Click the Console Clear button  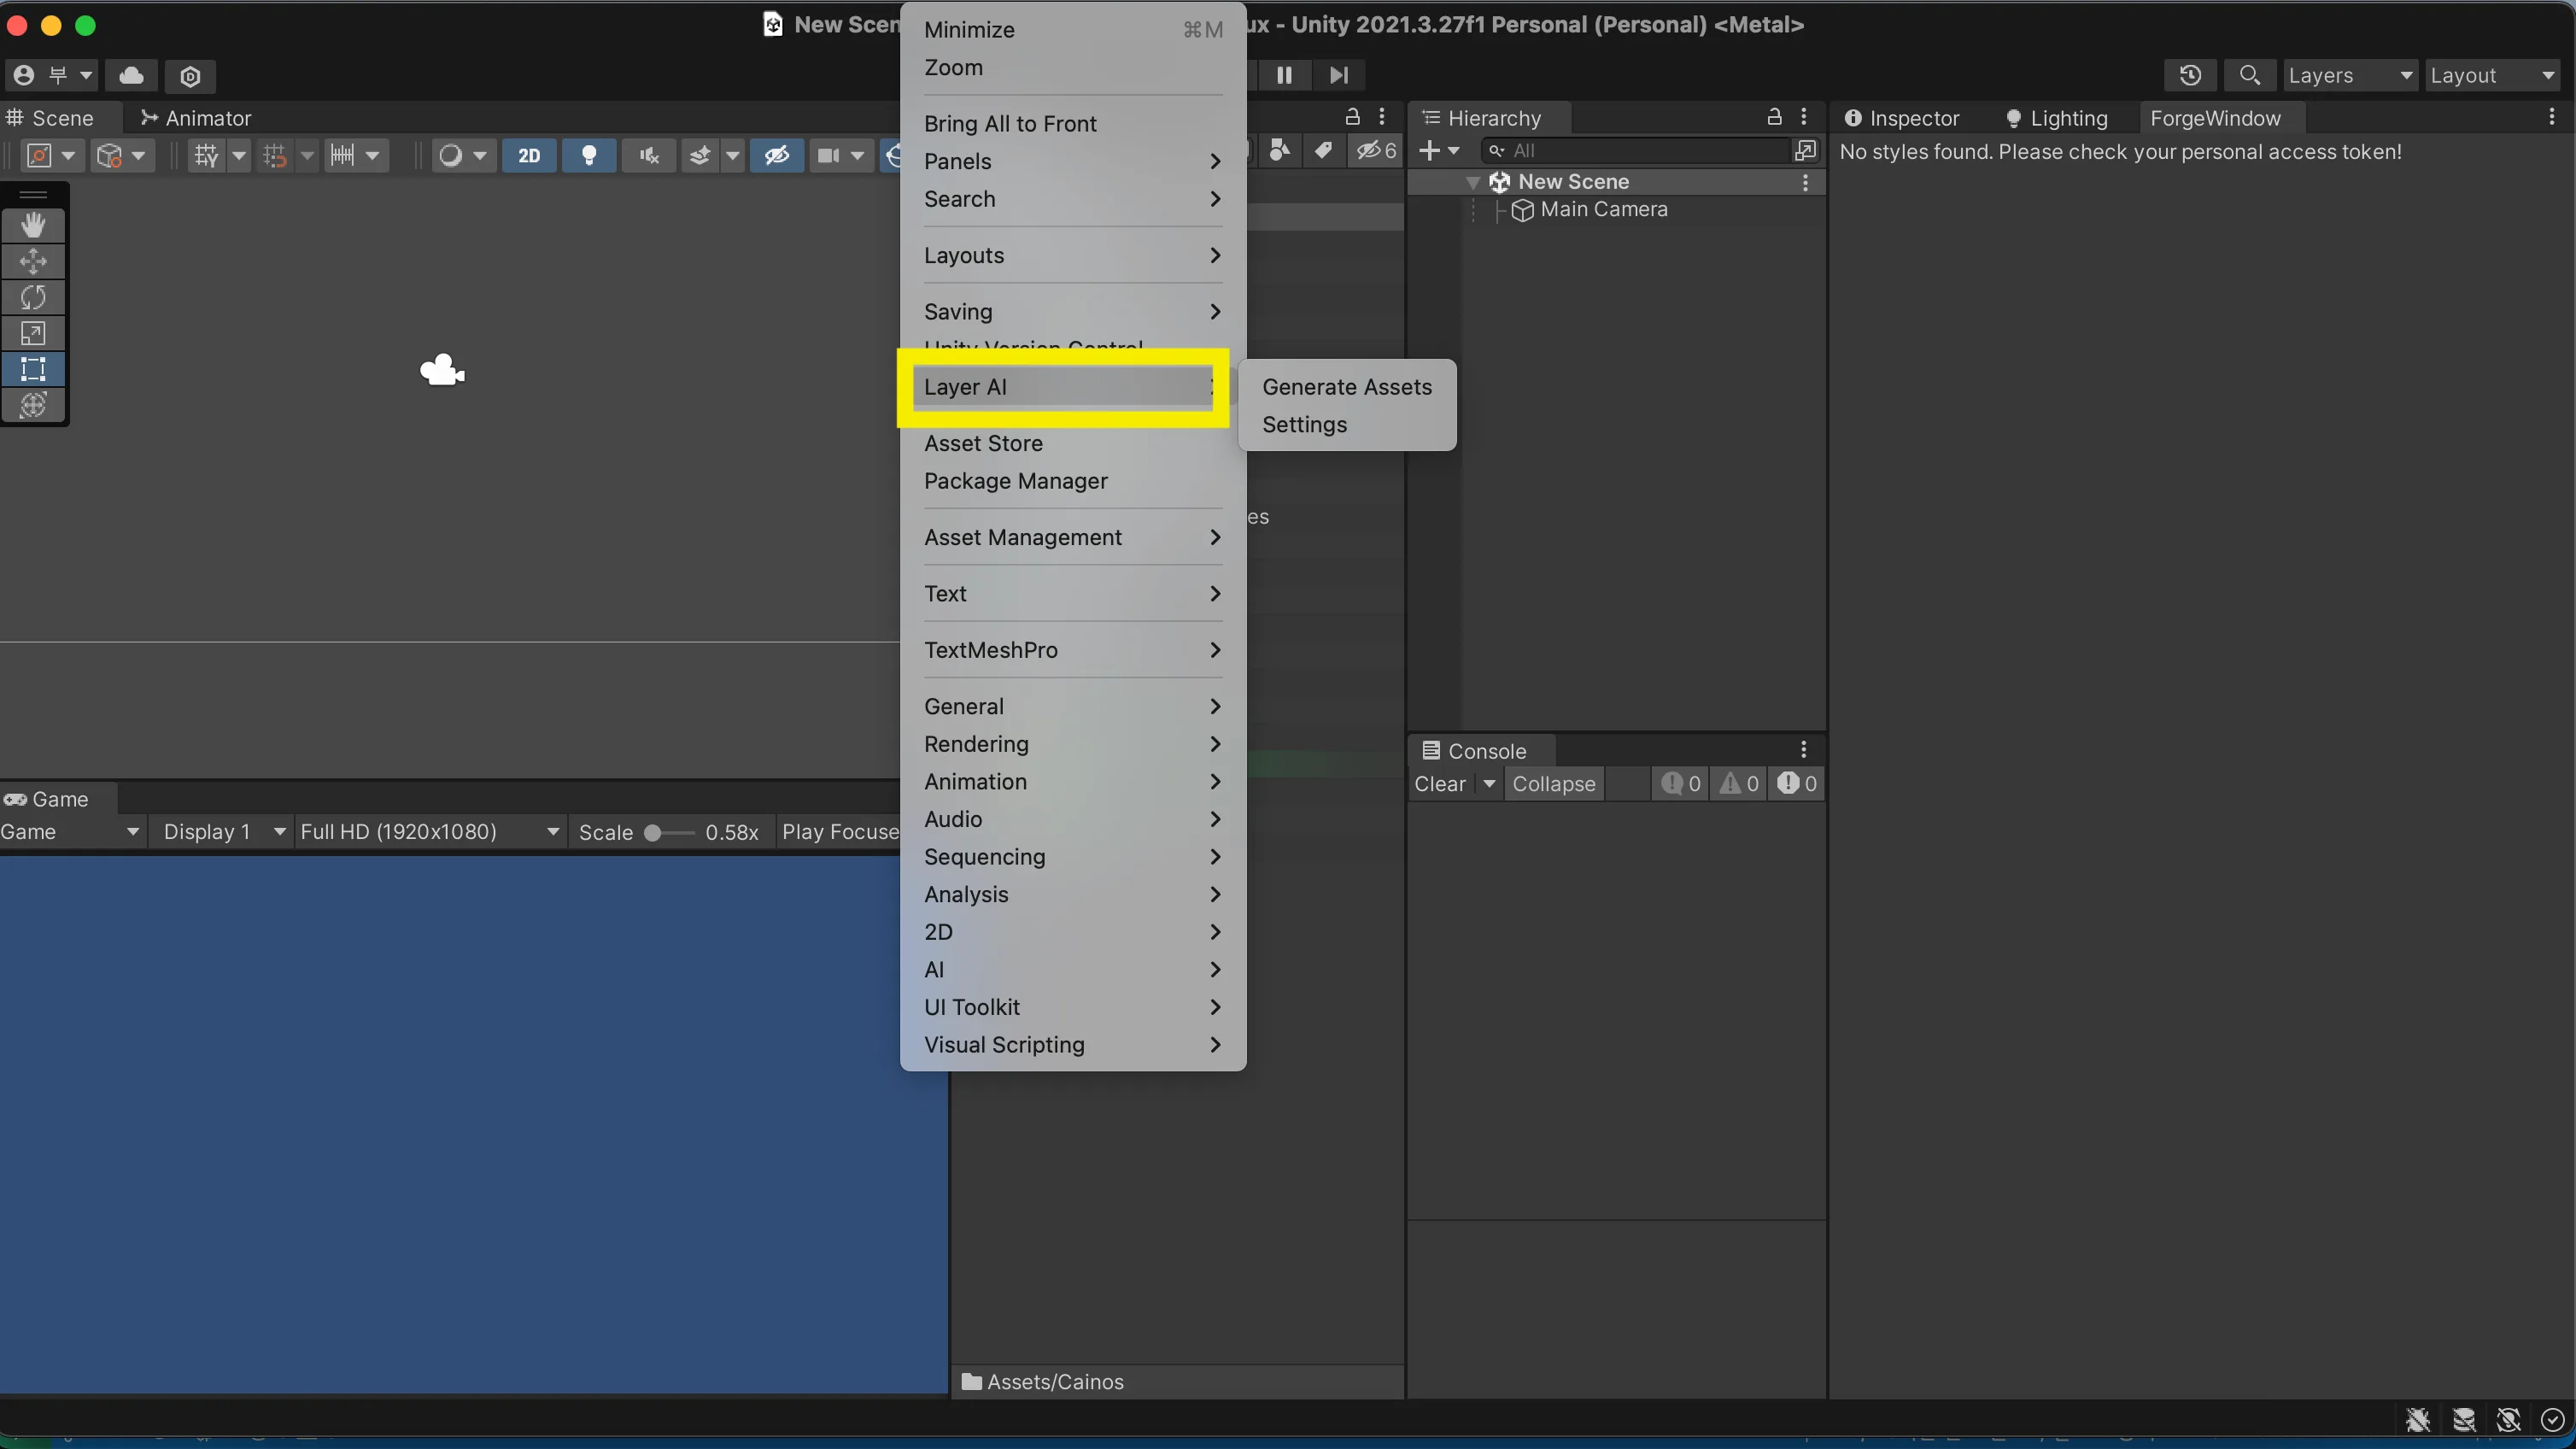click(x=1440, y=784)
